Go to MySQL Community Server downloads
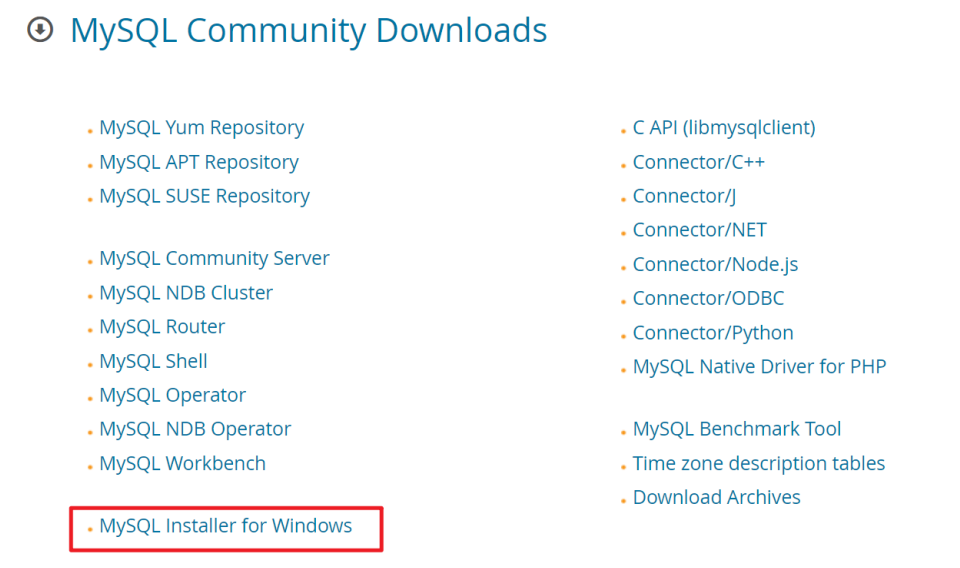Viewport: 960px width, 568px height. pyautogui.click(x=214, y=258)
